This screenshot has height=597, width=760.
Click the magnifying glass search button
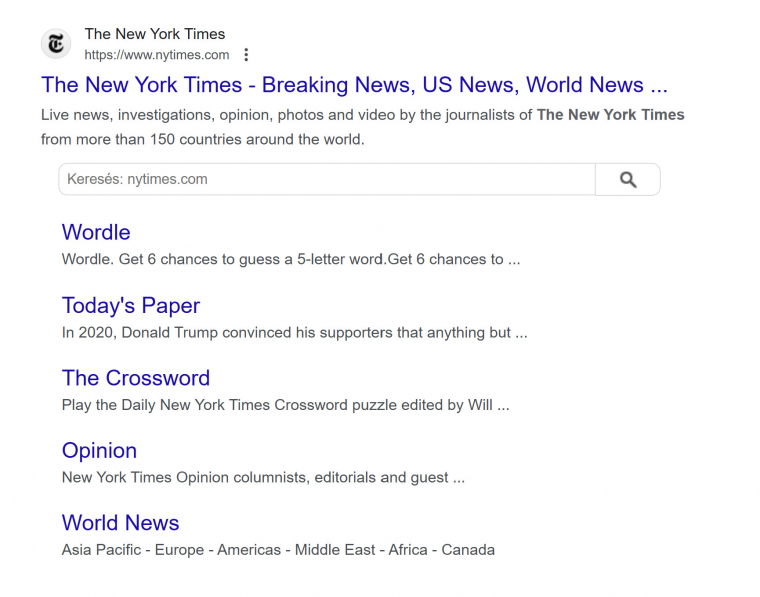tap(628, 179)
